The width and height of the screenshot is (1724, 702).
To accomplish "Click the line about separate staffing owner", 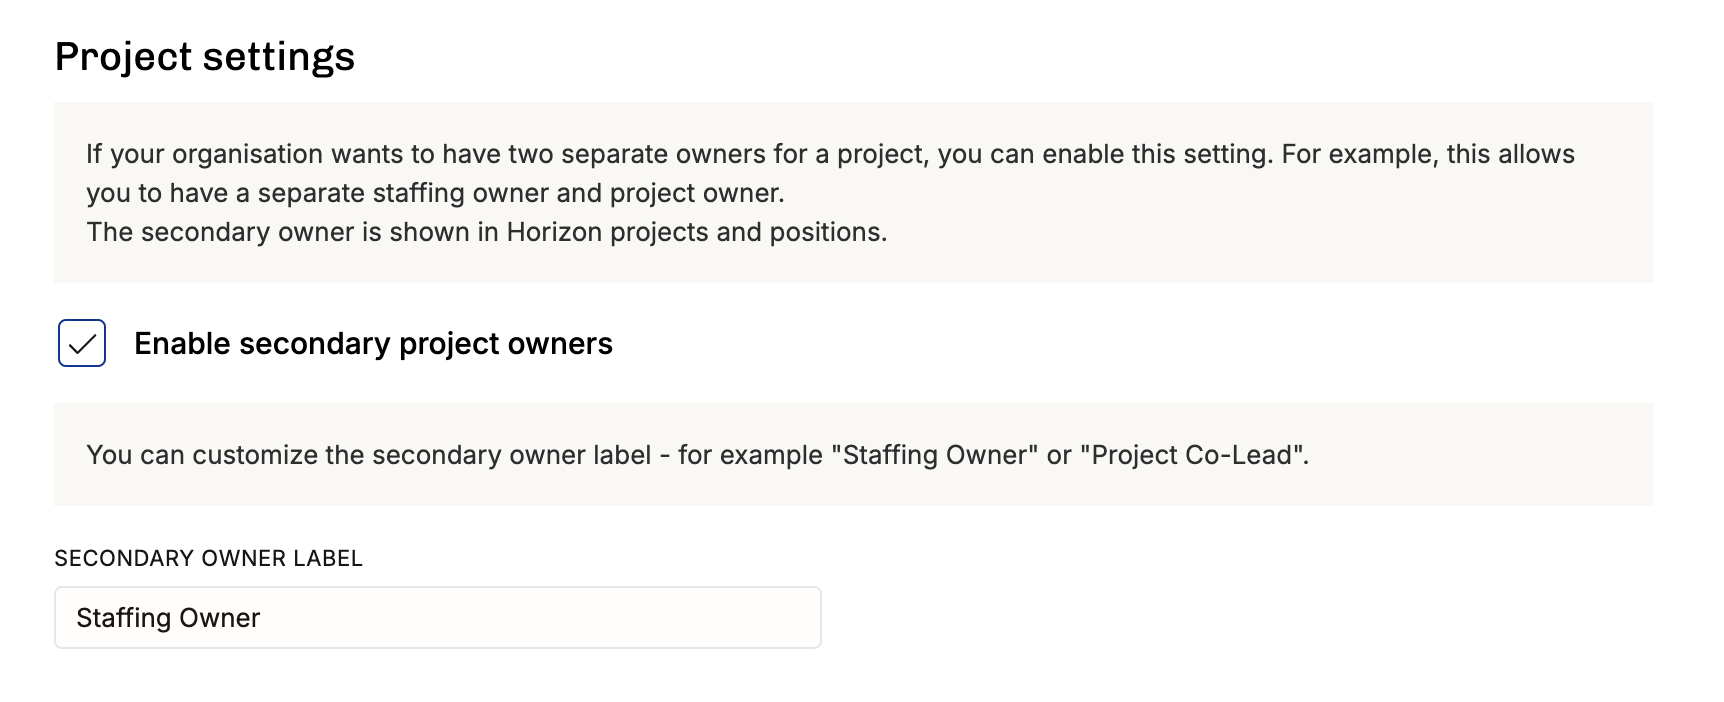I will [435, 193].
